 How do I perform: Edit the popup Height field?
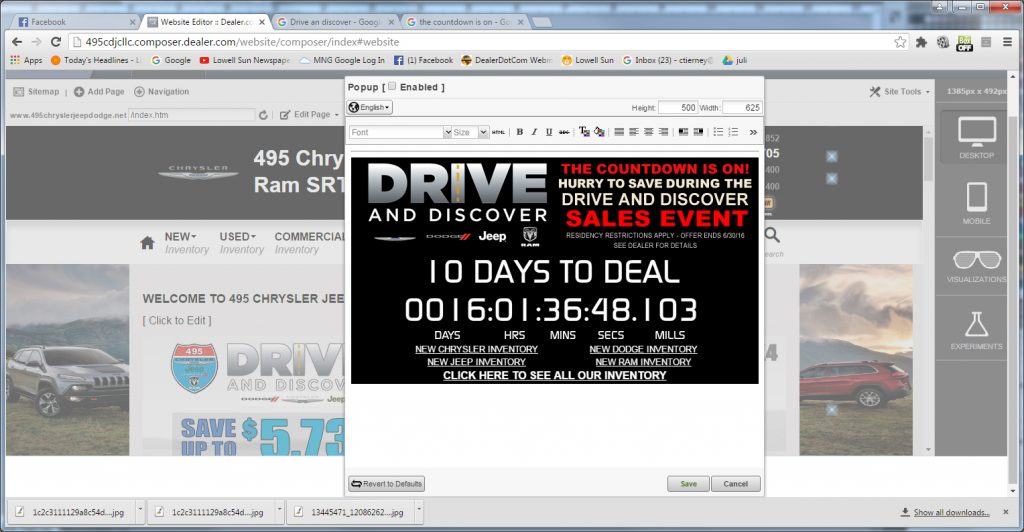pyautogui.click(x=678, y=108)
